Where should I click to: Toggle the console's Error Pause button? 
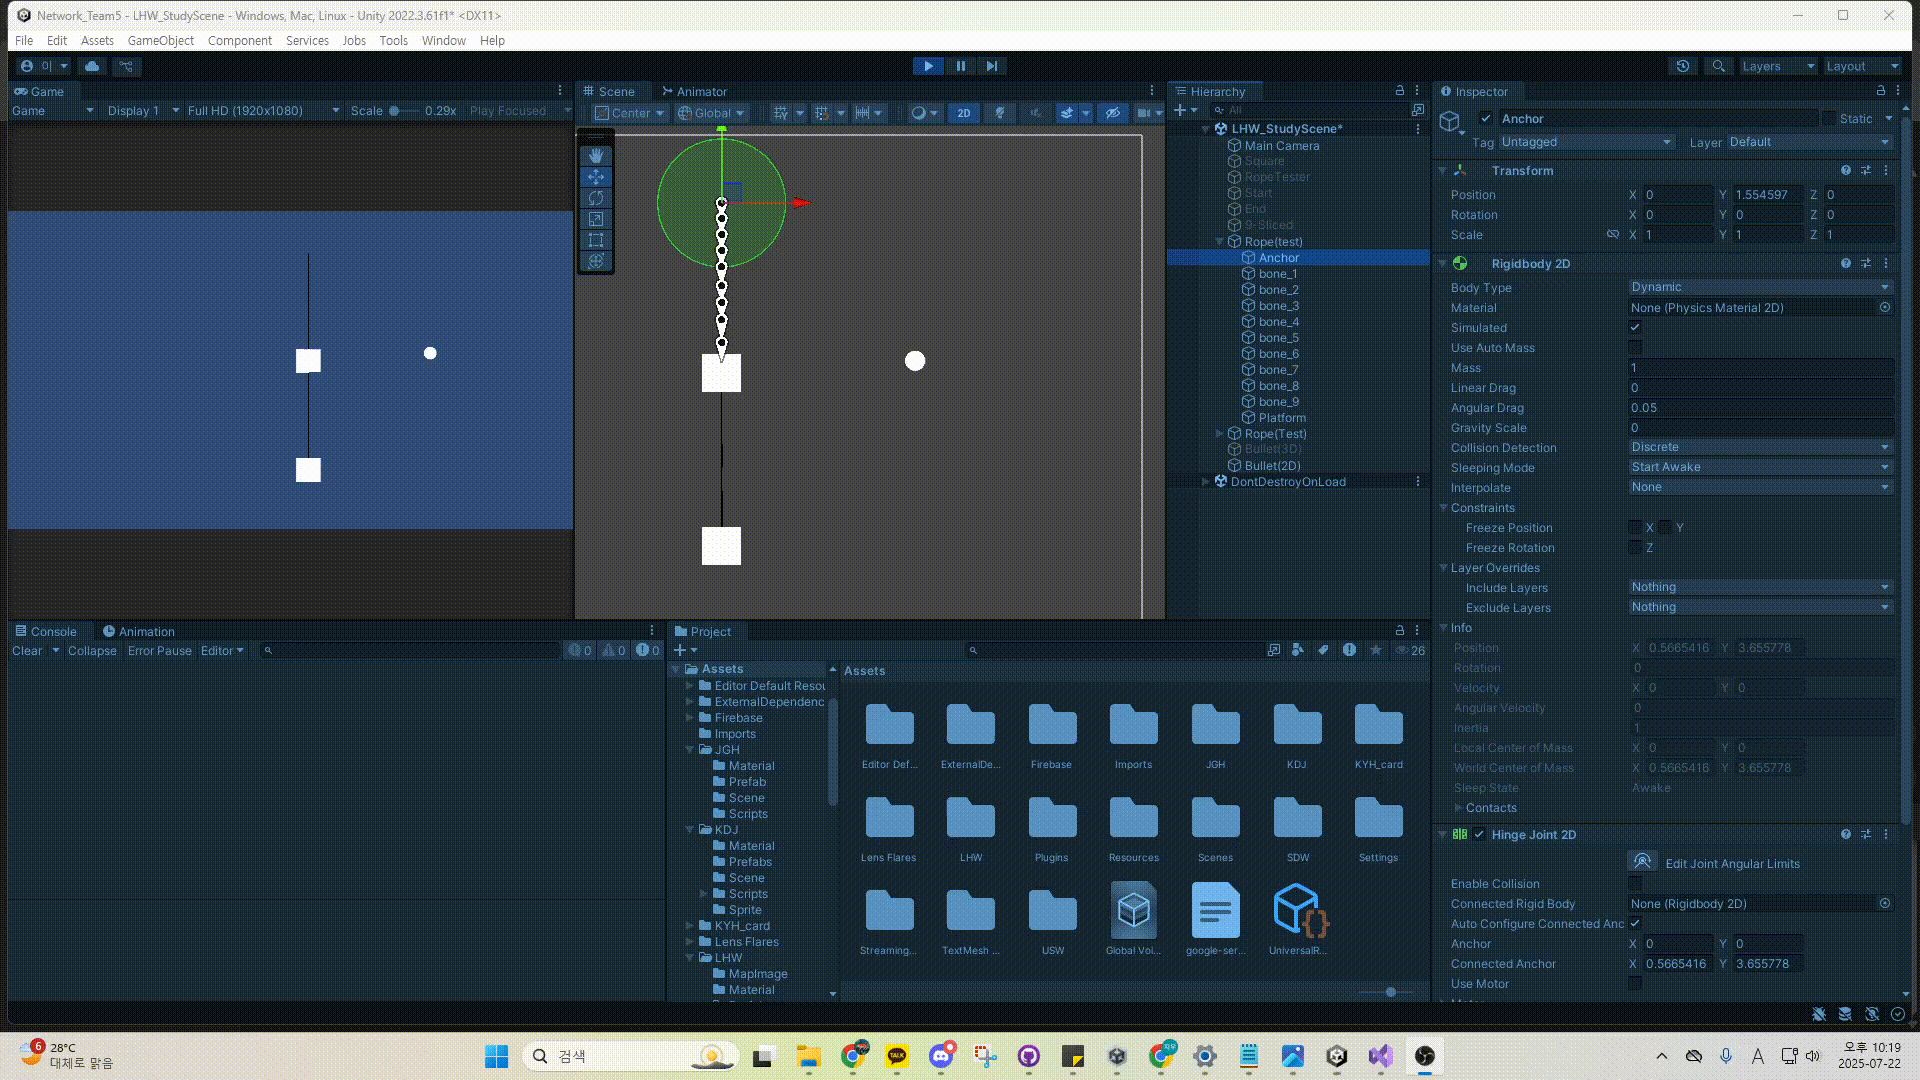[159, 651]
